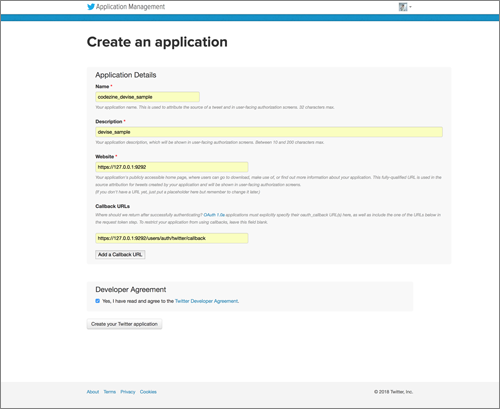Open the user avatar menu

coord(405,7)
